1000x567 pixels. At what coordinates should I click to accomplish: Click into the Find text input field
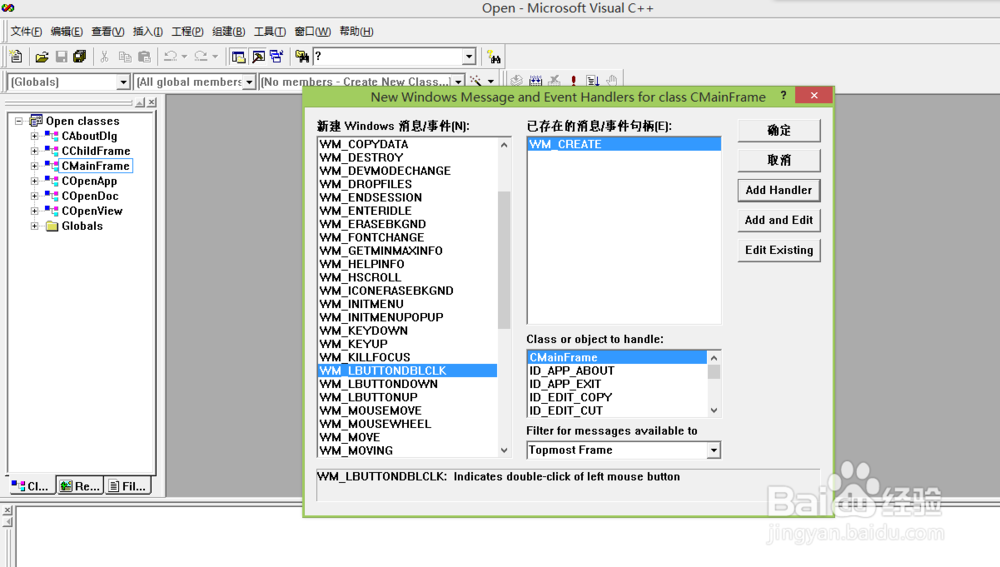tap(388, 57)
